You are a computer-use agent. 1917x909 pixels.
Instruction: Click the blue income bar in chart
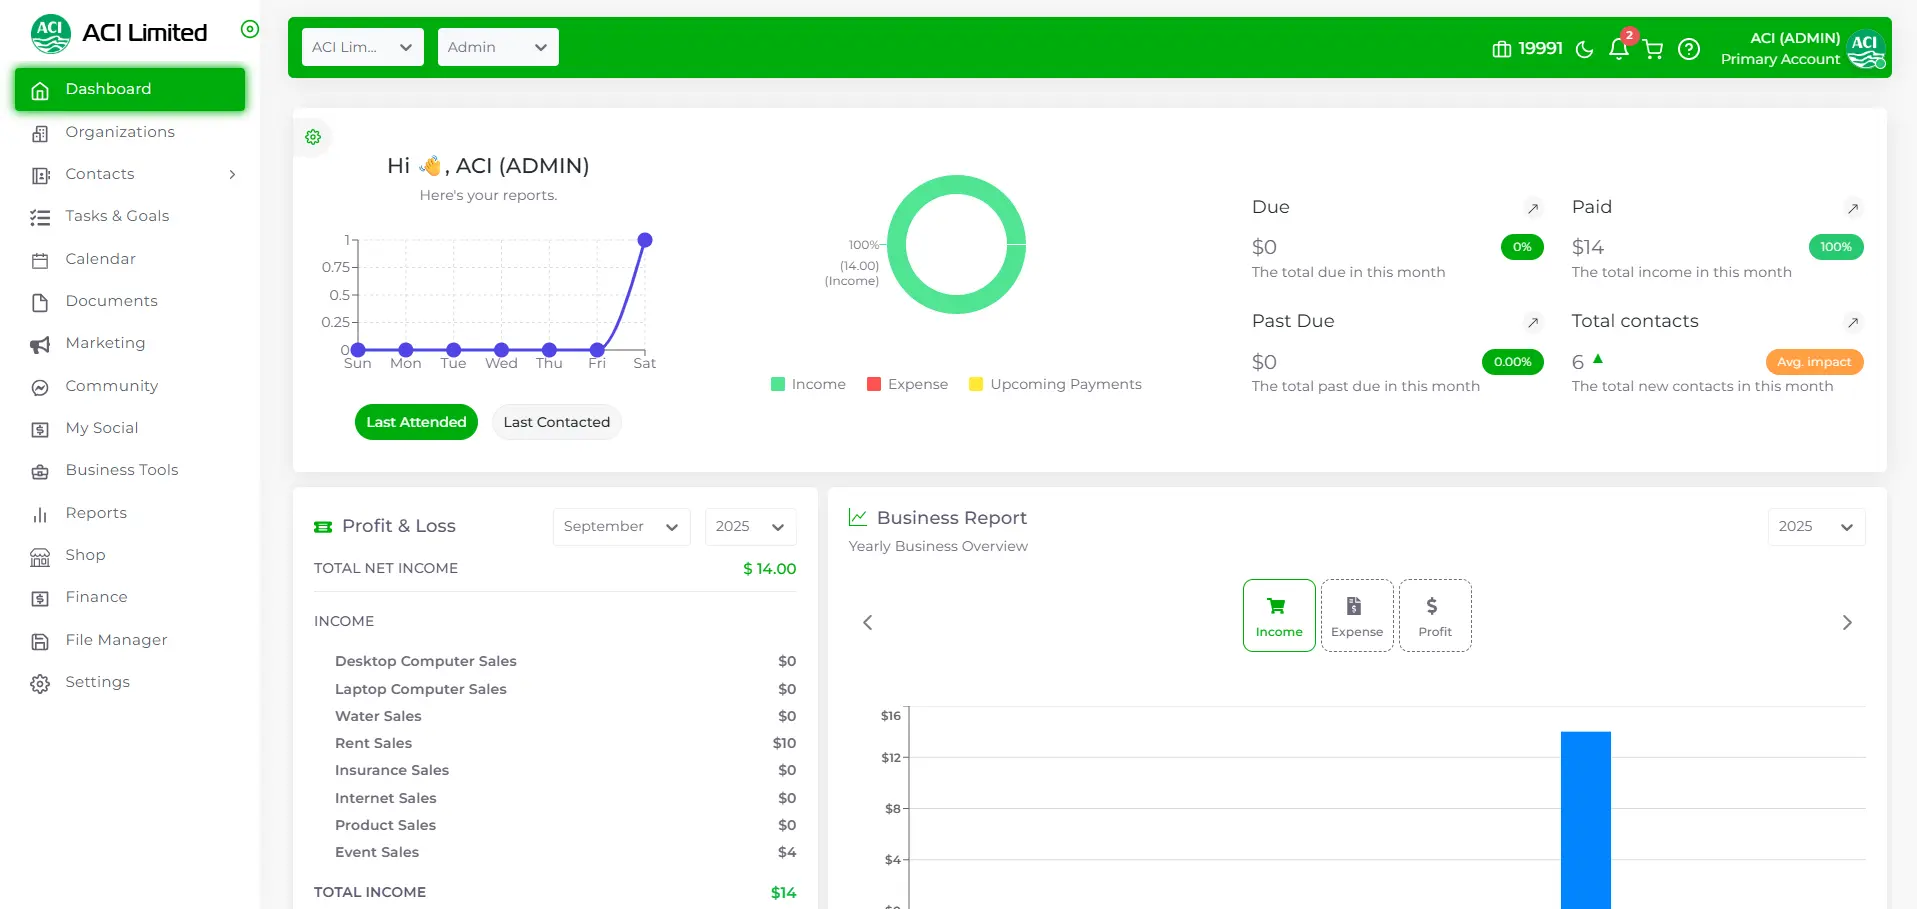[1585, 820]
